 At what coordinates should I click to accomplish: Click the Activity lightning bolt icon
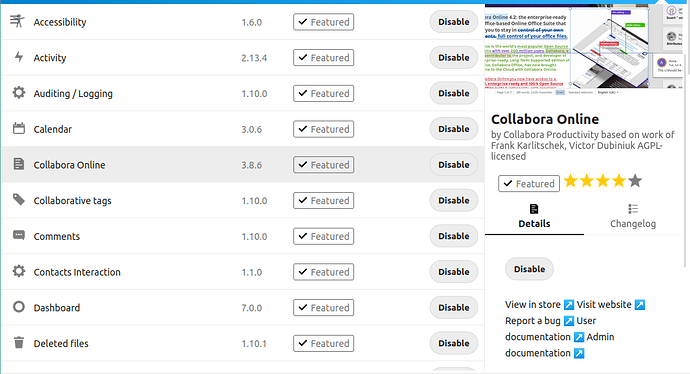click(x=18, y=57)
